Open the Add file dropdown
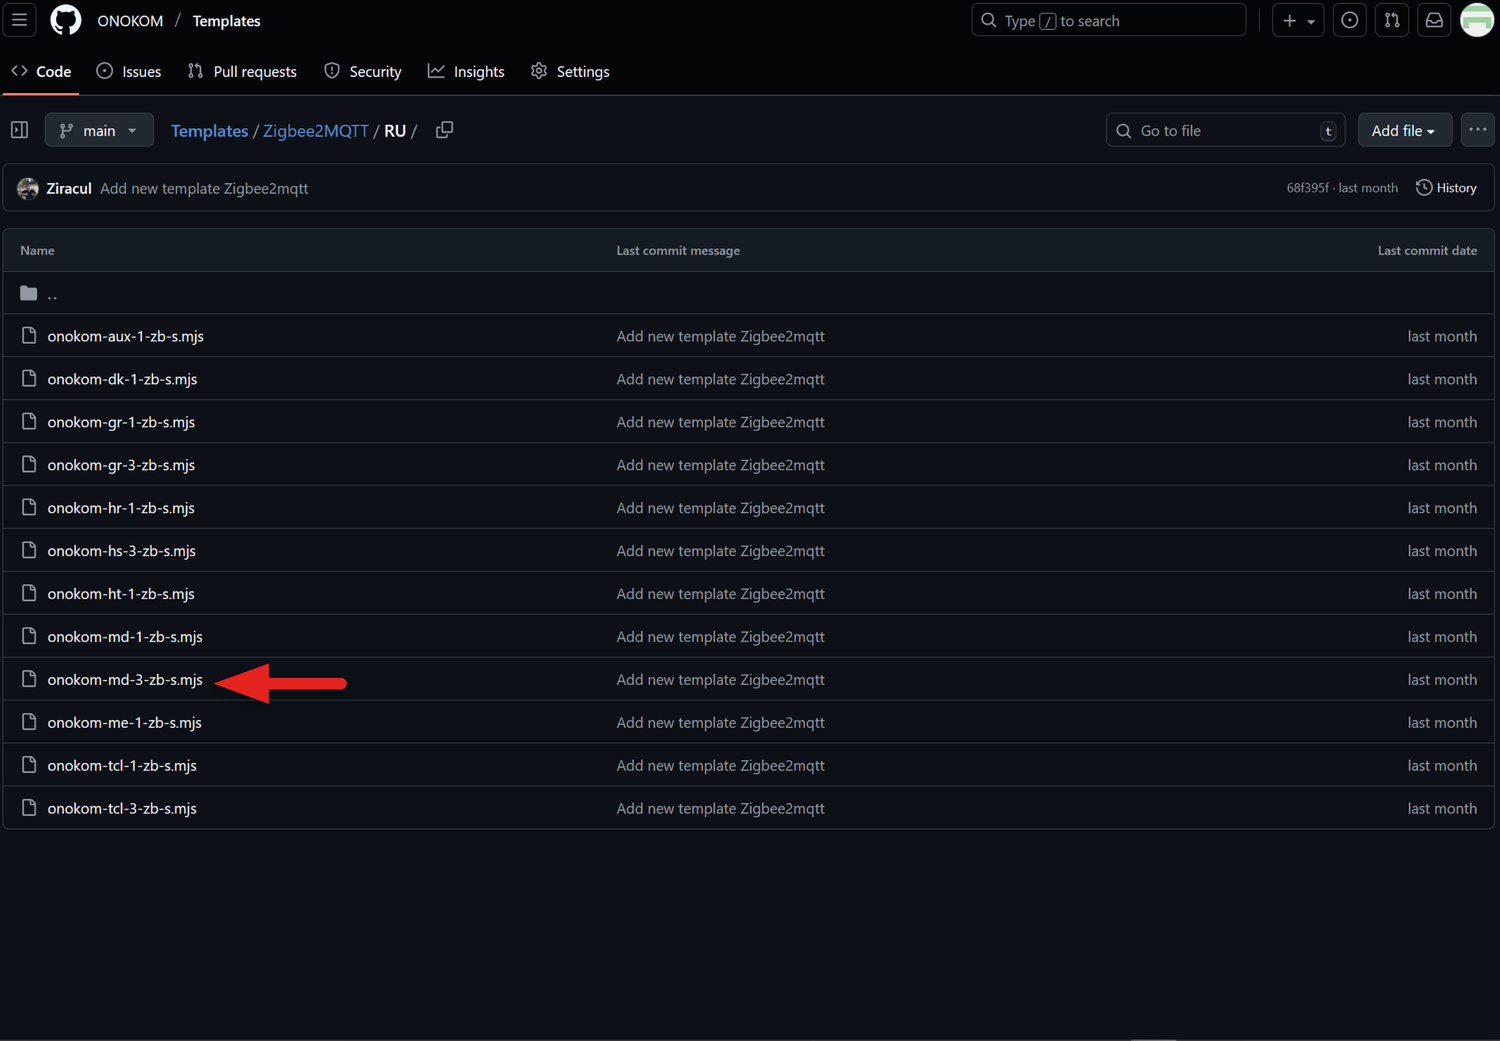This screenshot has height=1041, width=1500. click(1403, 130)
